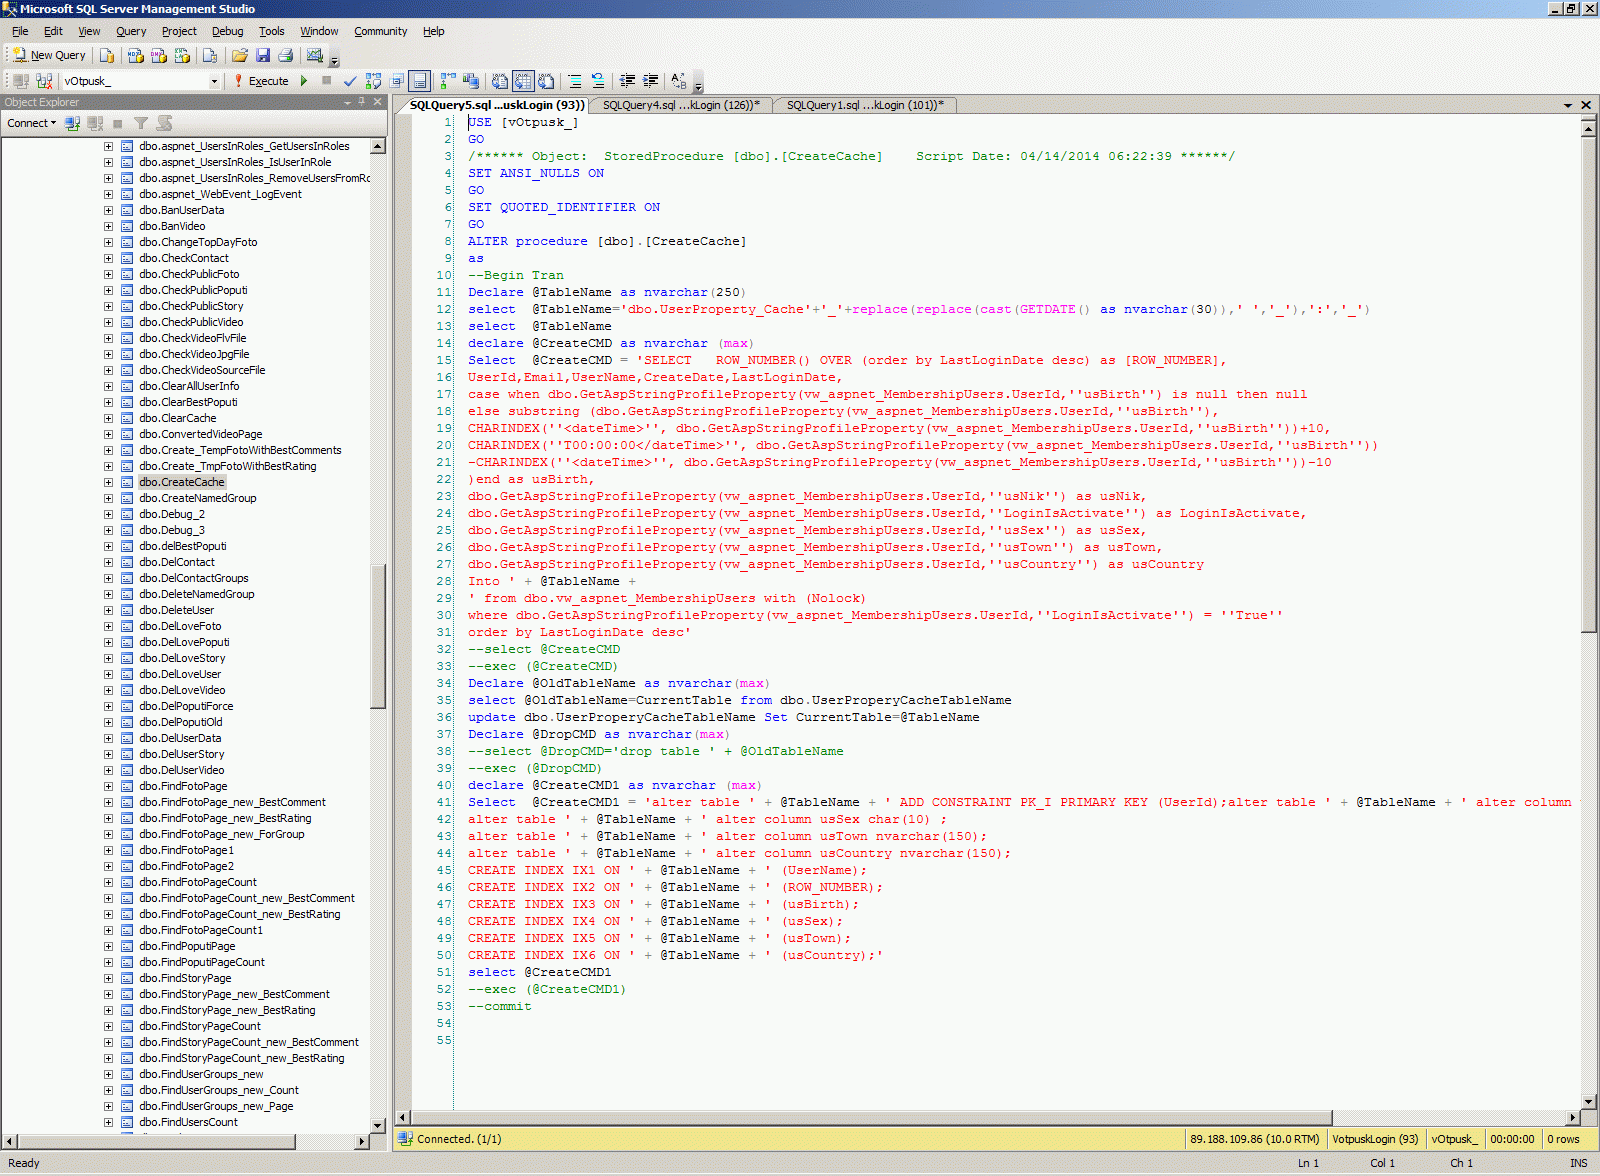Open the active files dropdown arrow
1600x1176 pixels.
[1568, 105]
